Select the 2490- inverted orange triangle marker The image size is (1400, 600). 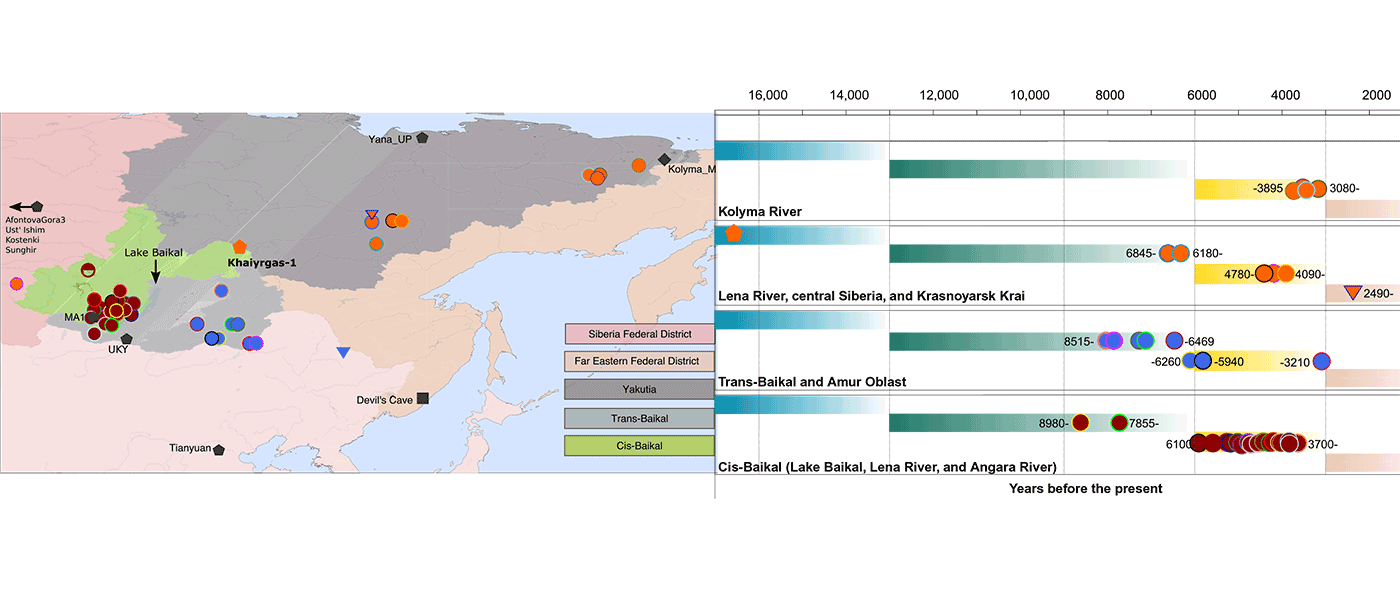point(1352,293)
